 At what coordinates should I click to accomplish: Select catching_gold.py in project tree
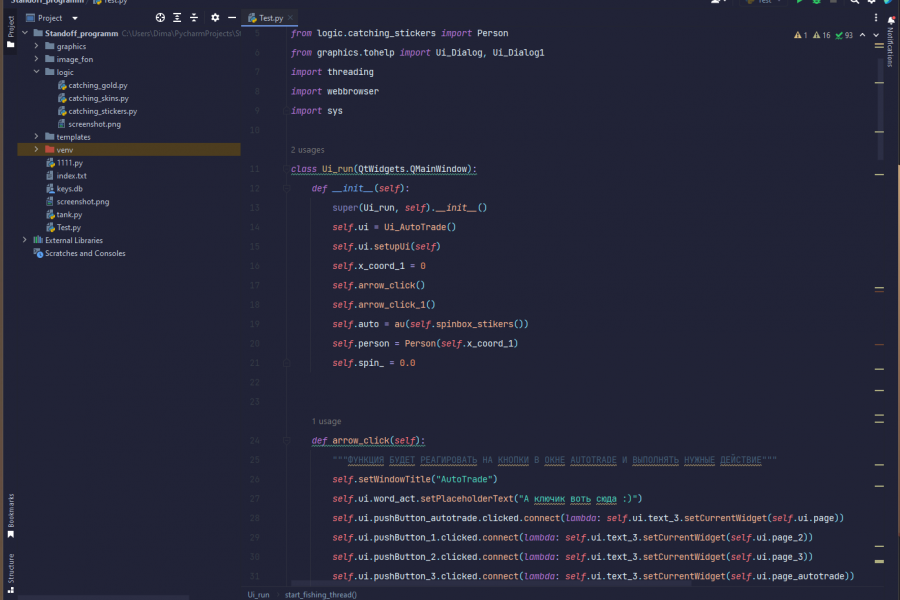pyautogui.click(x=98, y=85)
